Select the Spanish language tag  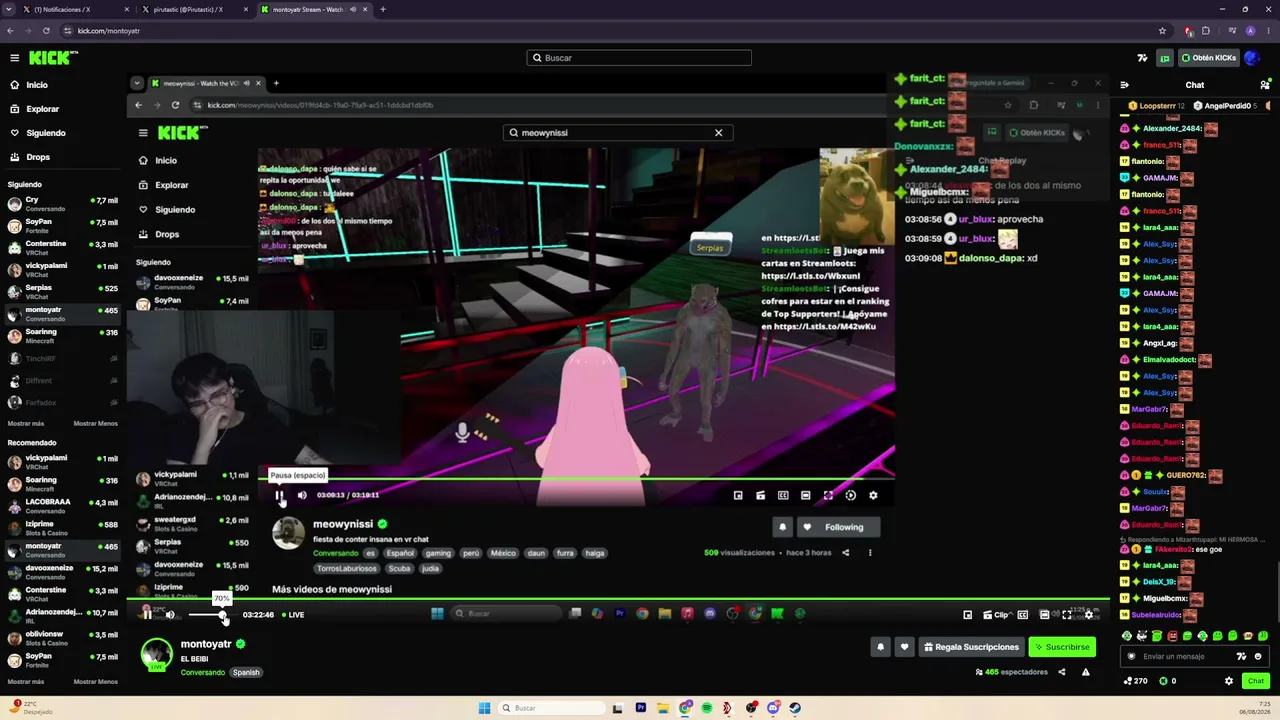(246, 672)
